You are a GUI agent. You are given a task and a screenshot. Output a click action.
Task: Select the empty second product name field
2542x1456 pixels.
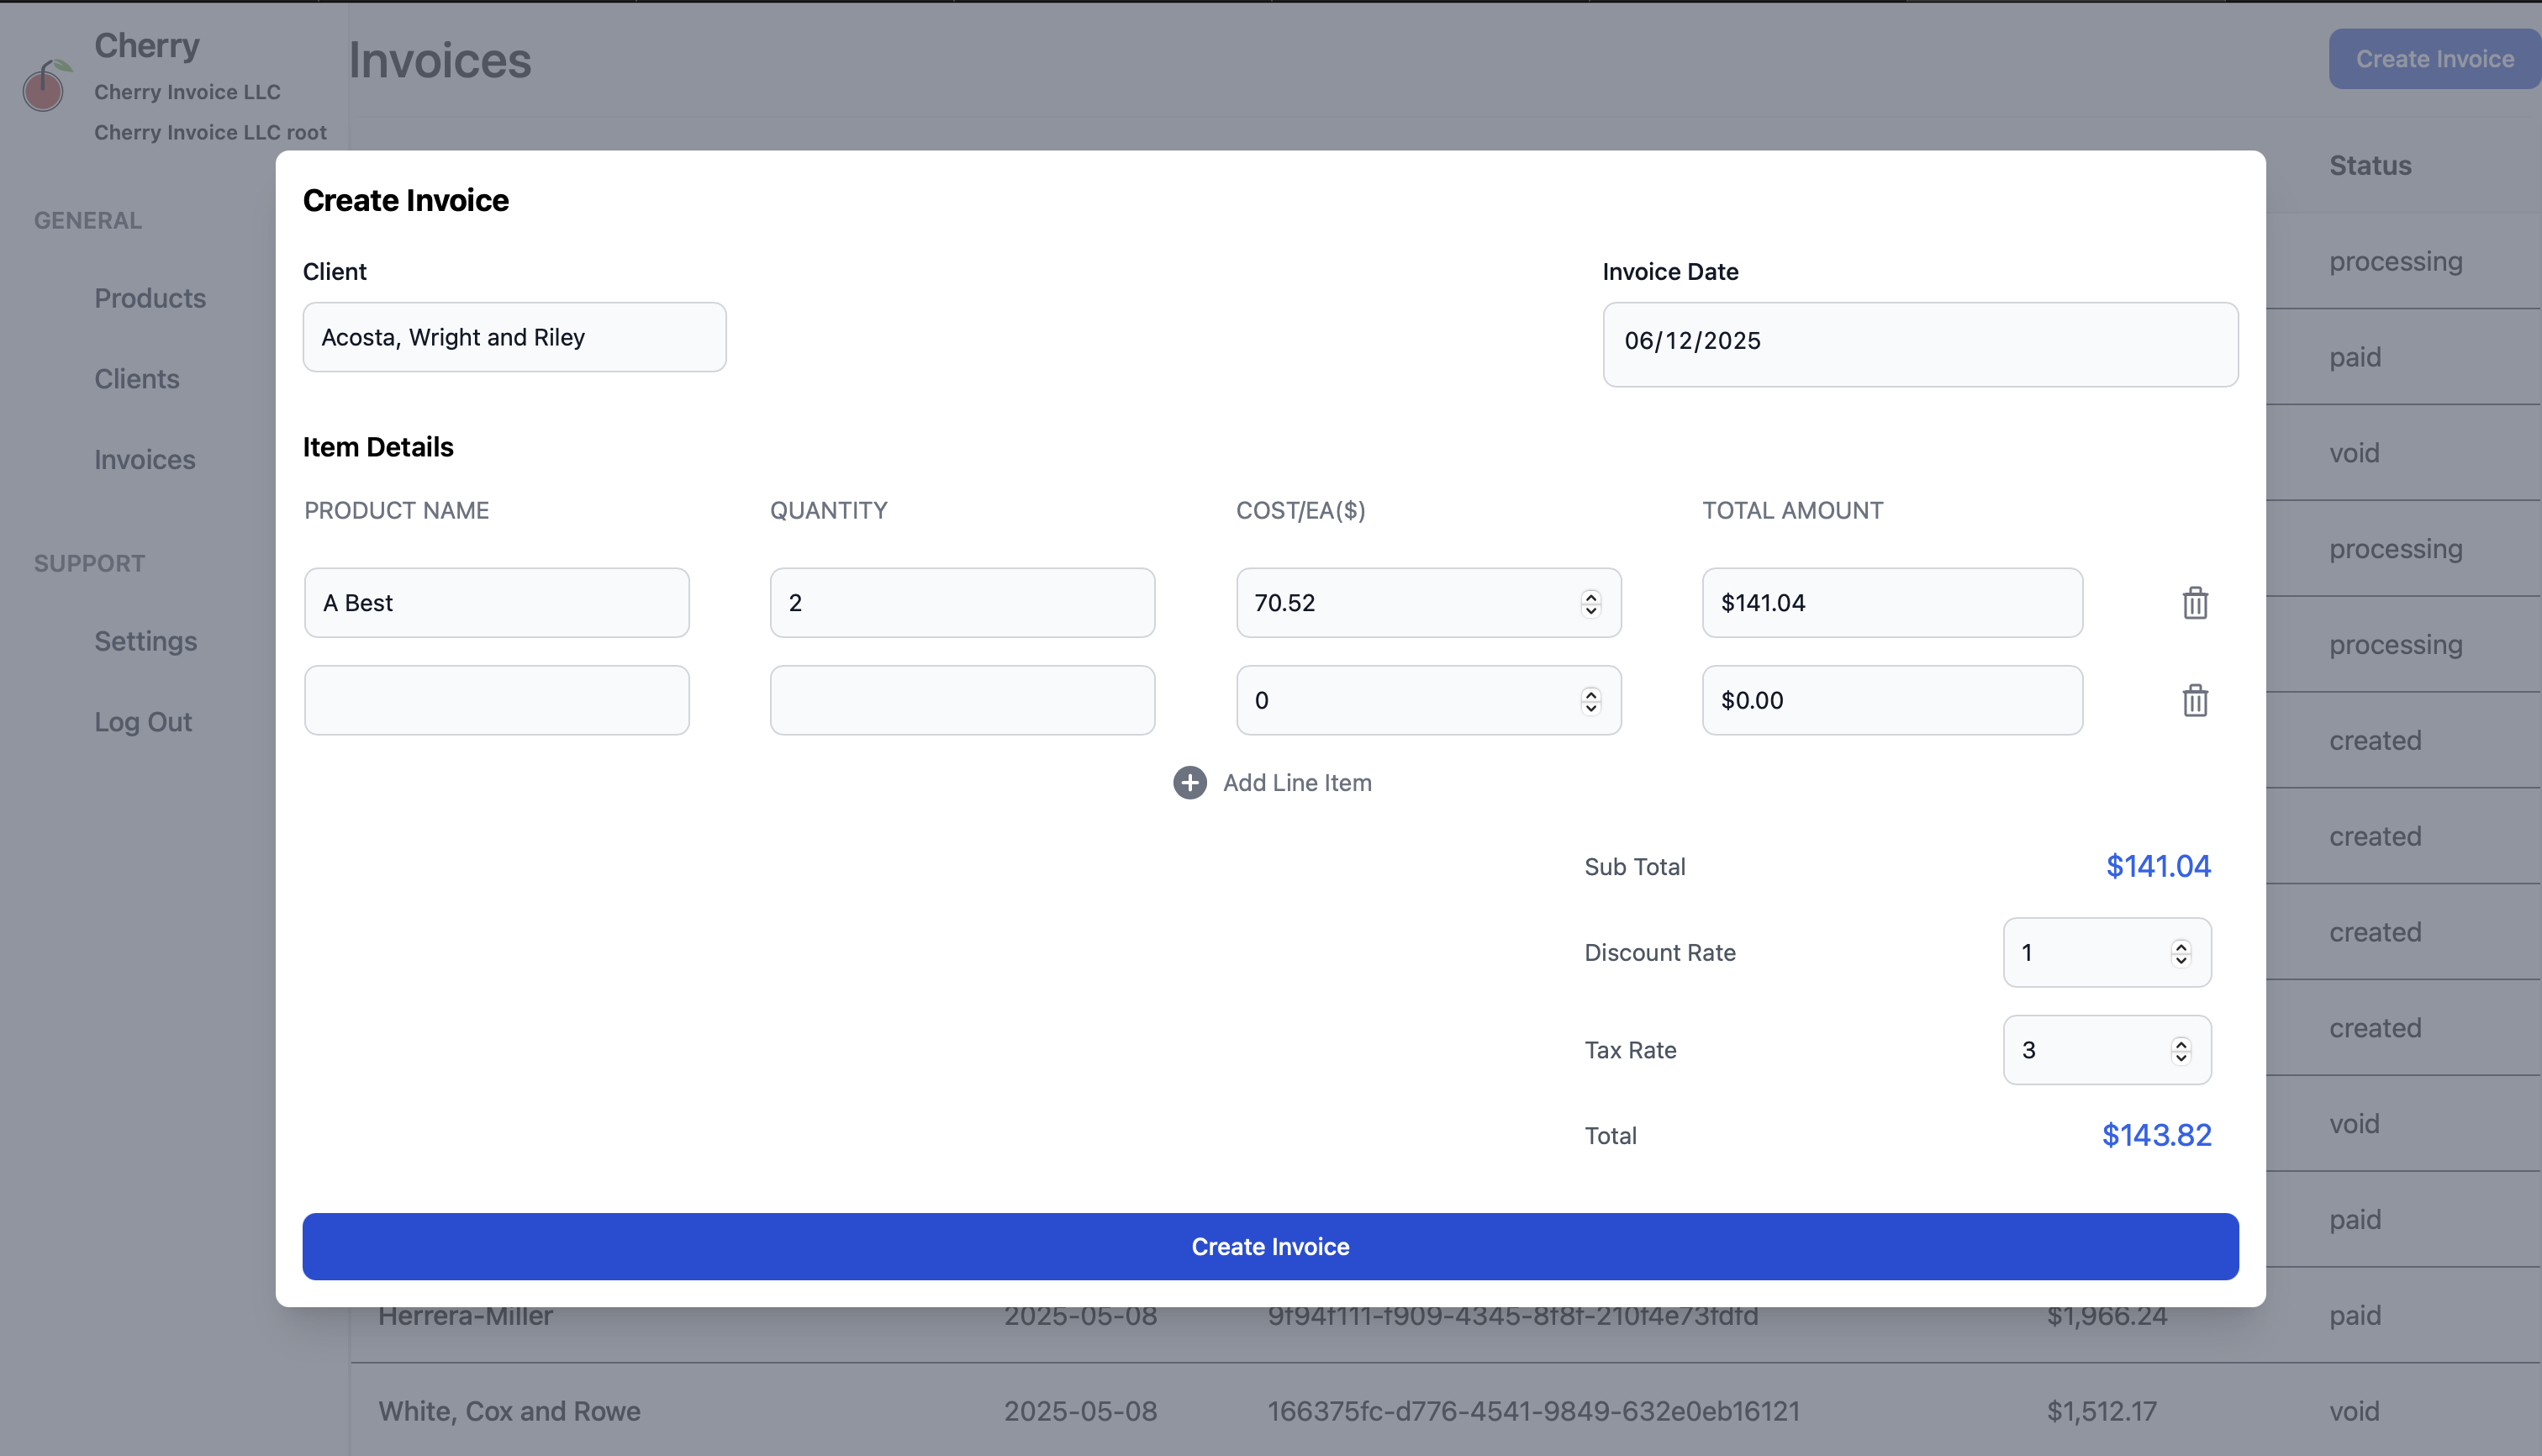point(496,700)
